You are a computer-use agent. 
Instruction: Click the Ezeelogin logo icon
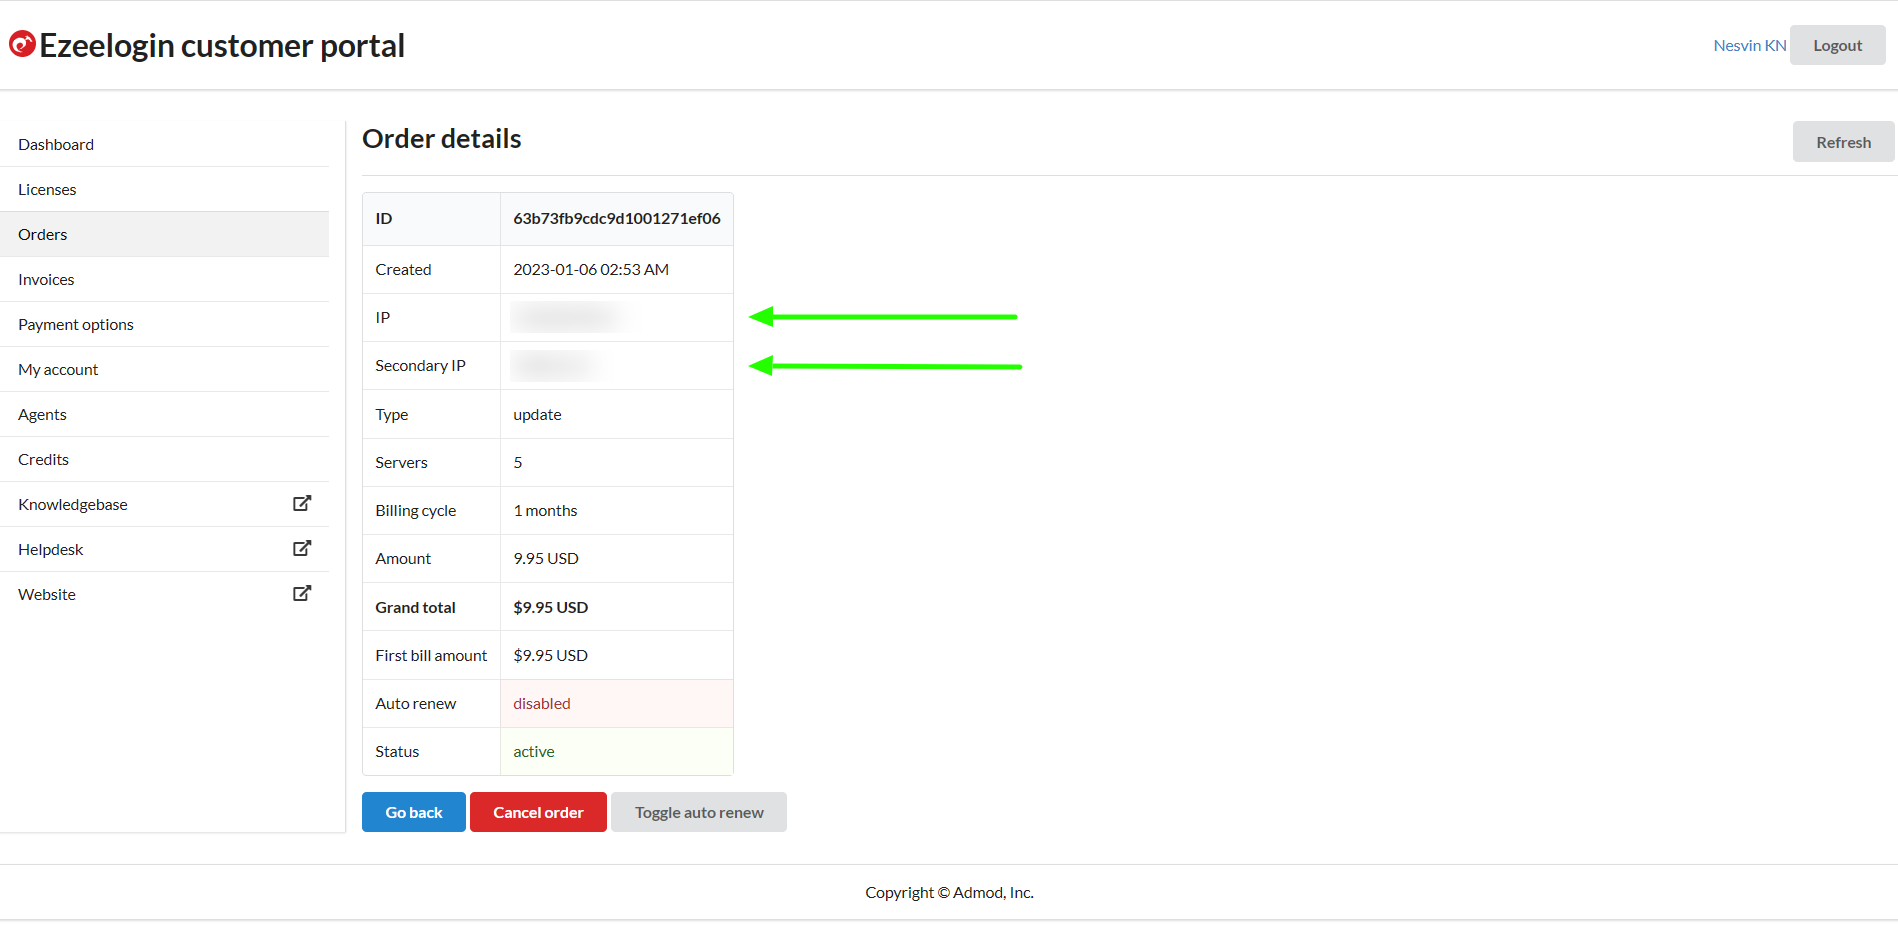22,44
